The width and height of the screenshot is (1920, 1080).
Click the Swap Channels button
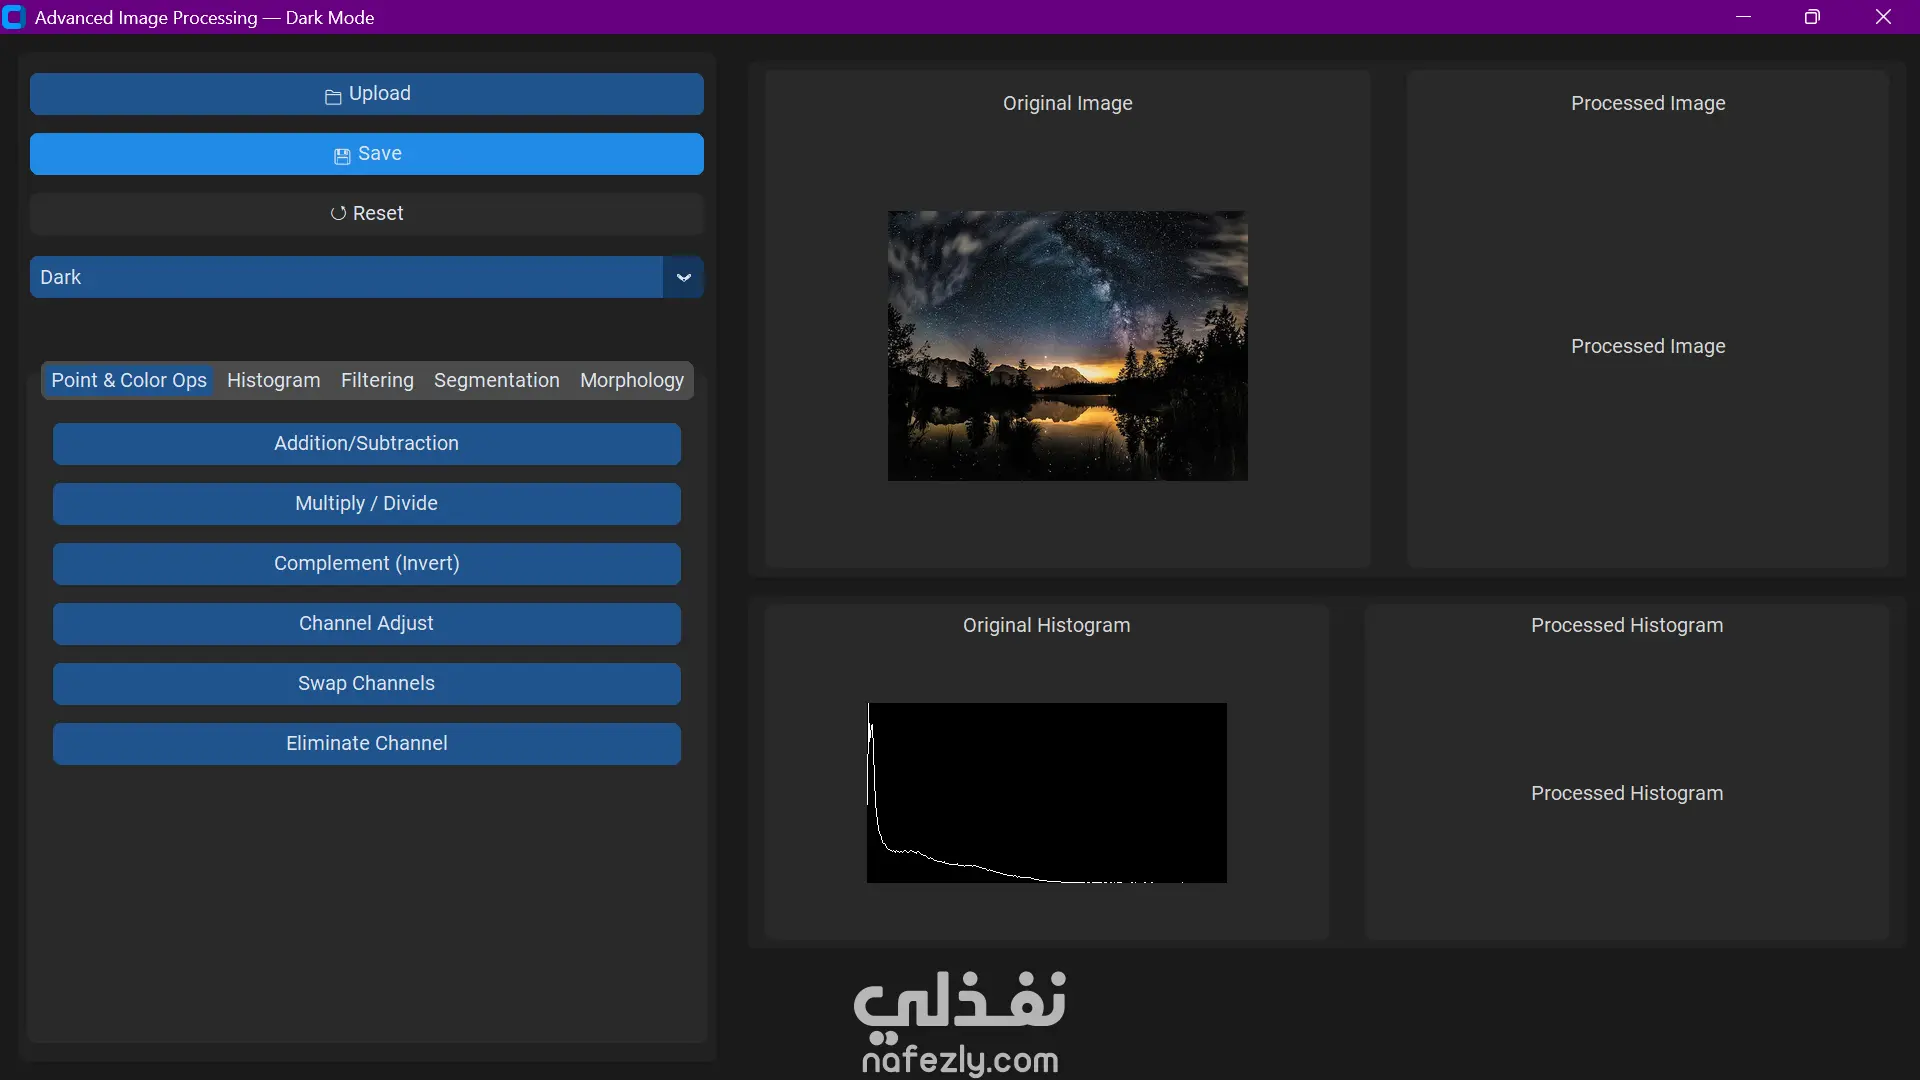(366, 683)
